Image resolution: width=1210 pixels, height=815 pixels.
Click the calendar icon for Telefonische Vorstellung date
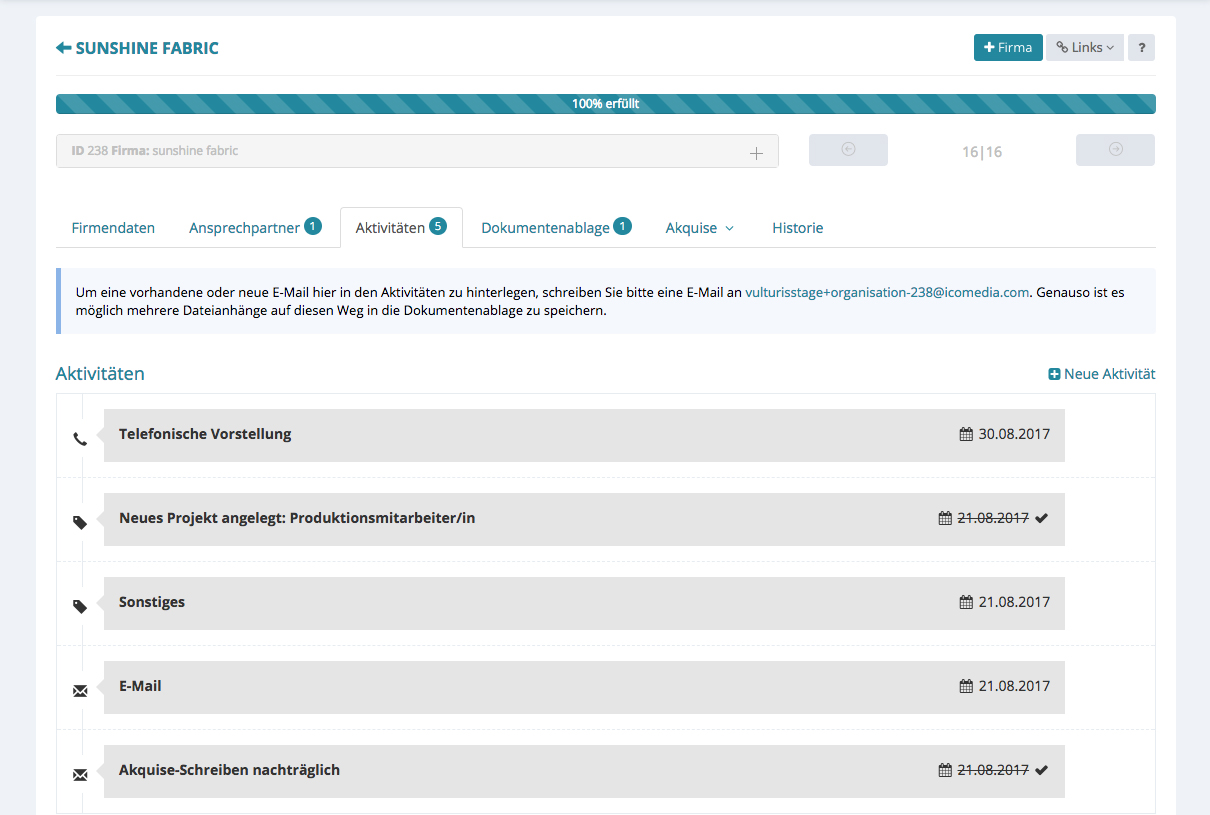965,434
